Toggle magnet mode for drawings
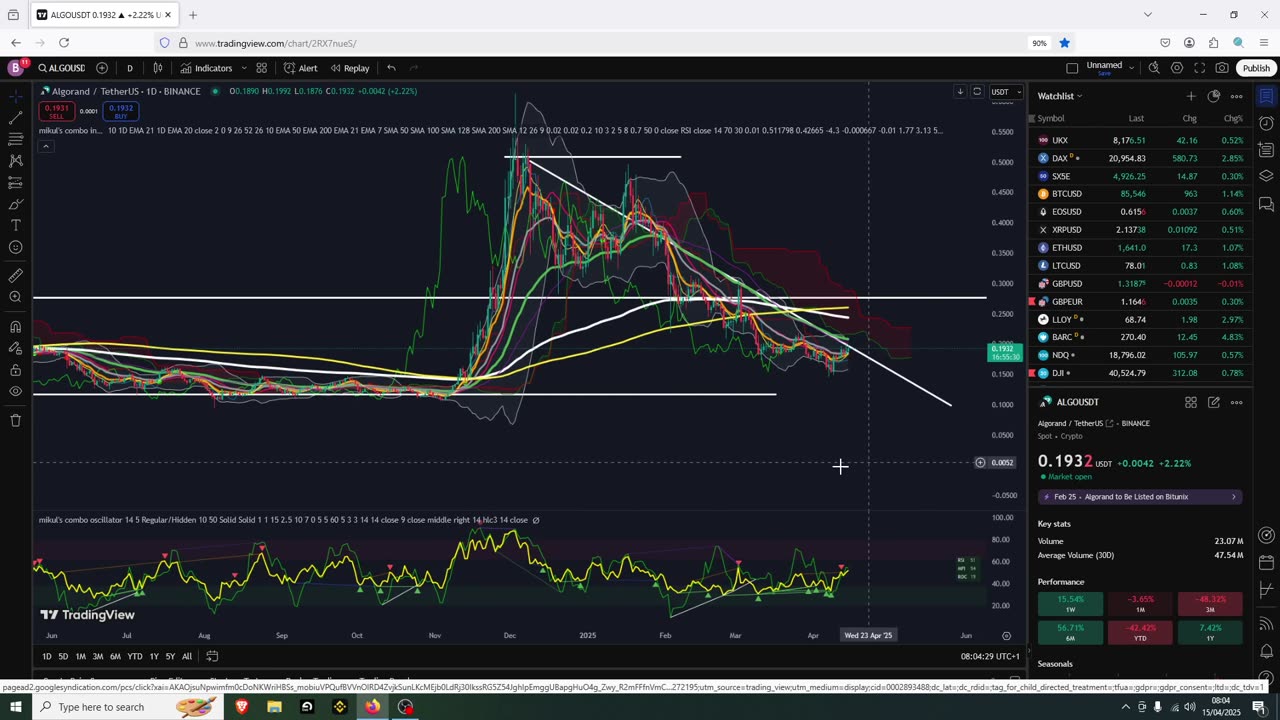Screen dimensions: 1280x720 pos(15,326)
